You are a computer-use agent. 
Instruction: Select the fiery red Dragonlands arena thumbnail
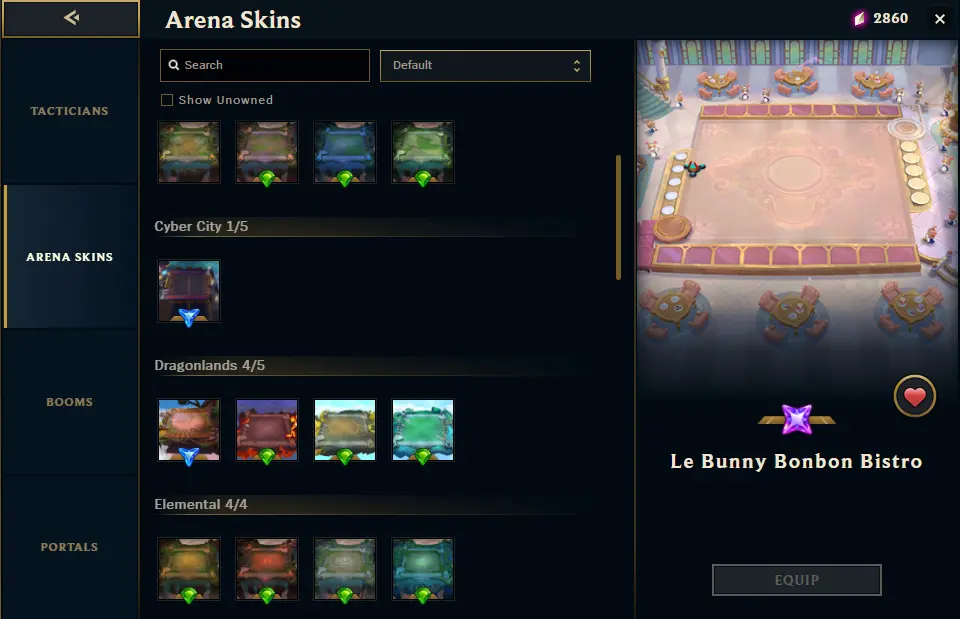[x=267, y=430]
